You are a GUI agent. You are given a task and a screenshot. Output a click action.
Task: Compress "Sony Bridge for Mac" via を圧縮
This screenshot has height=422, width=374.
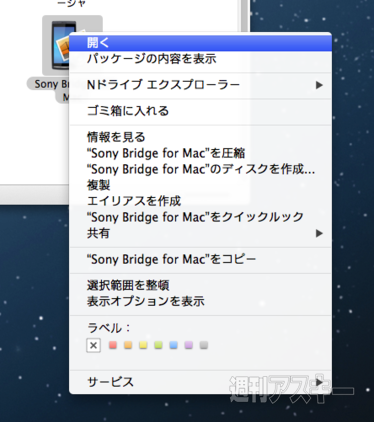200,153
